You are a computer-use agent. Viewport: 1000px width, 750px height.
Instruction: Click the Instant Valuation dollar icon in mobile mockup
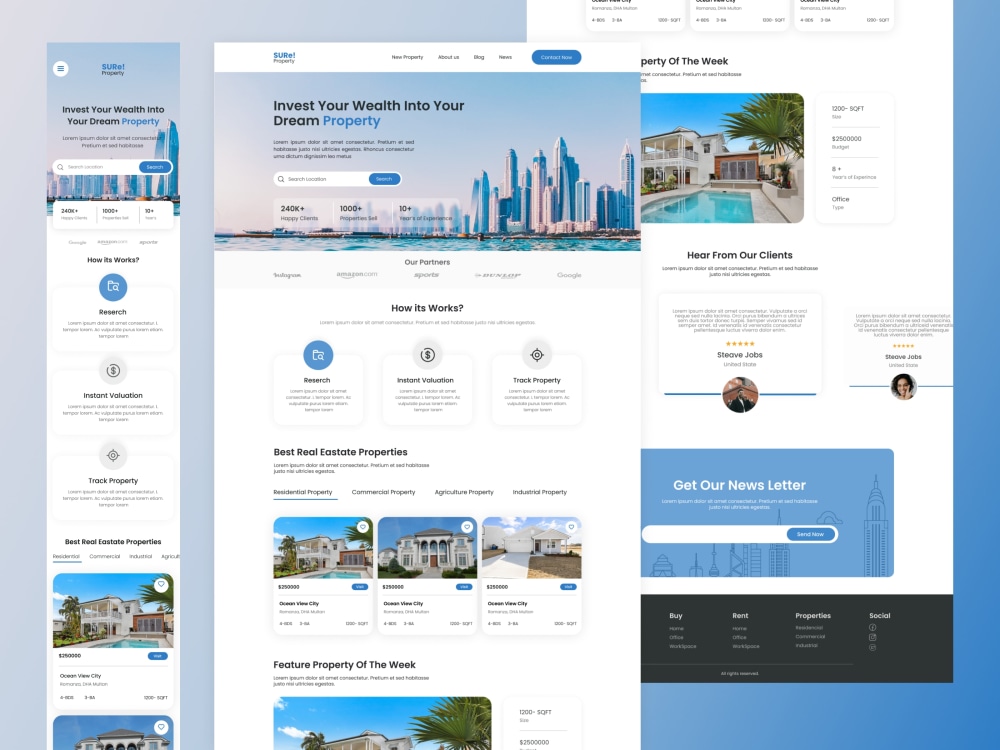(x=113, y=371)
